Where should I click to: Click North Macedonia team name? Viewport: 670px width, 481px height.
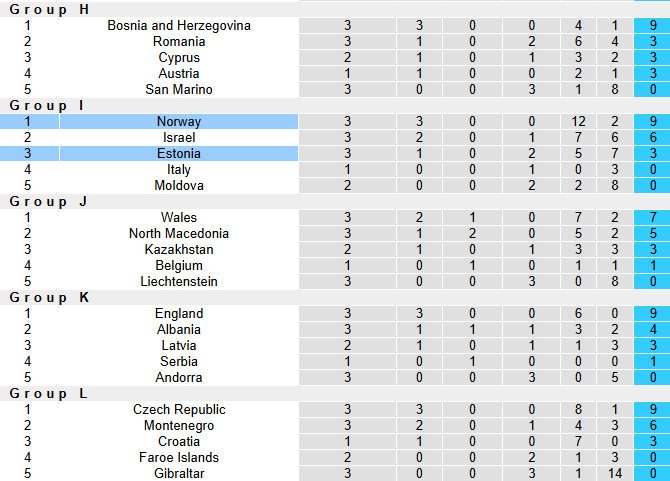[179, 234]
